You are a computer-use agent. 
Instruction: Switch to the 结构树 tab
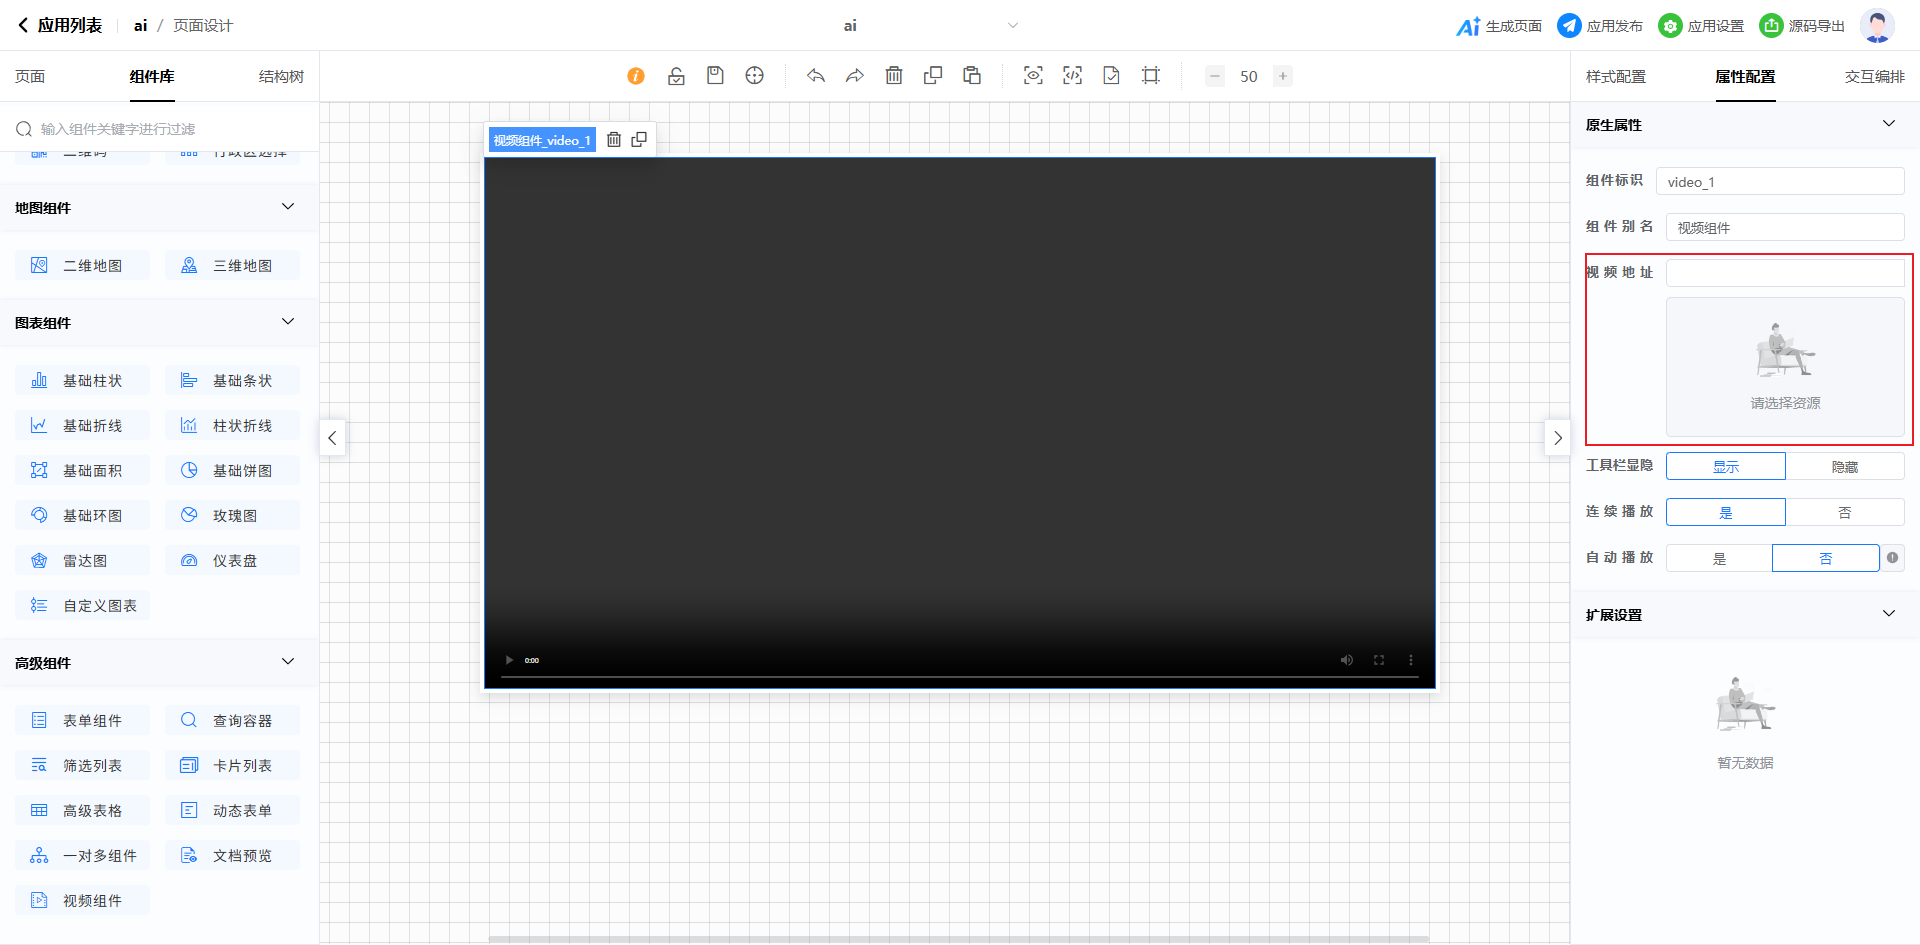pos(281,77)
